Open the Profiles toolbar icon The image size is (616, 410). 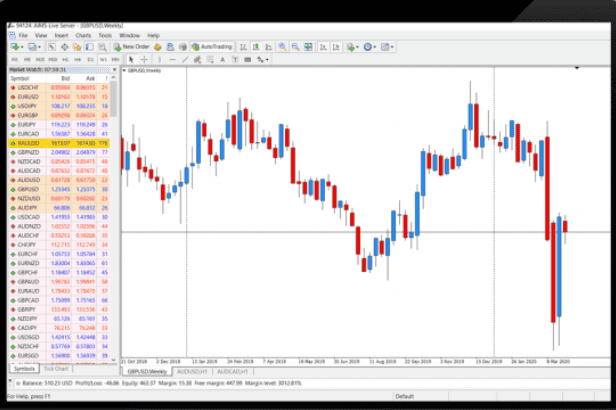pyautogui.click(x=32, y=47)
